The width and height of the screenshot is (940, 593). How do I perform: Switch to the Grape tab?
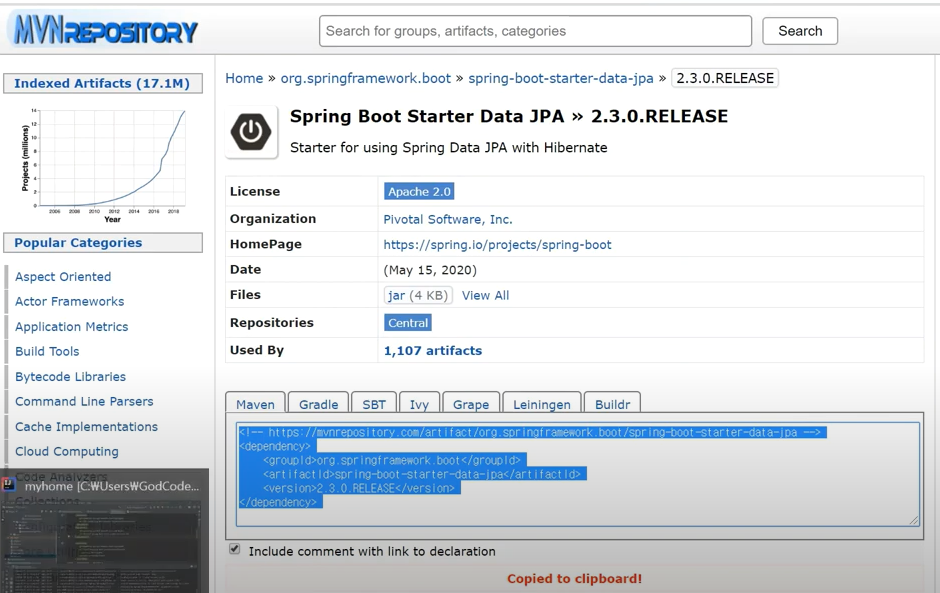click(x=471, y=404)
